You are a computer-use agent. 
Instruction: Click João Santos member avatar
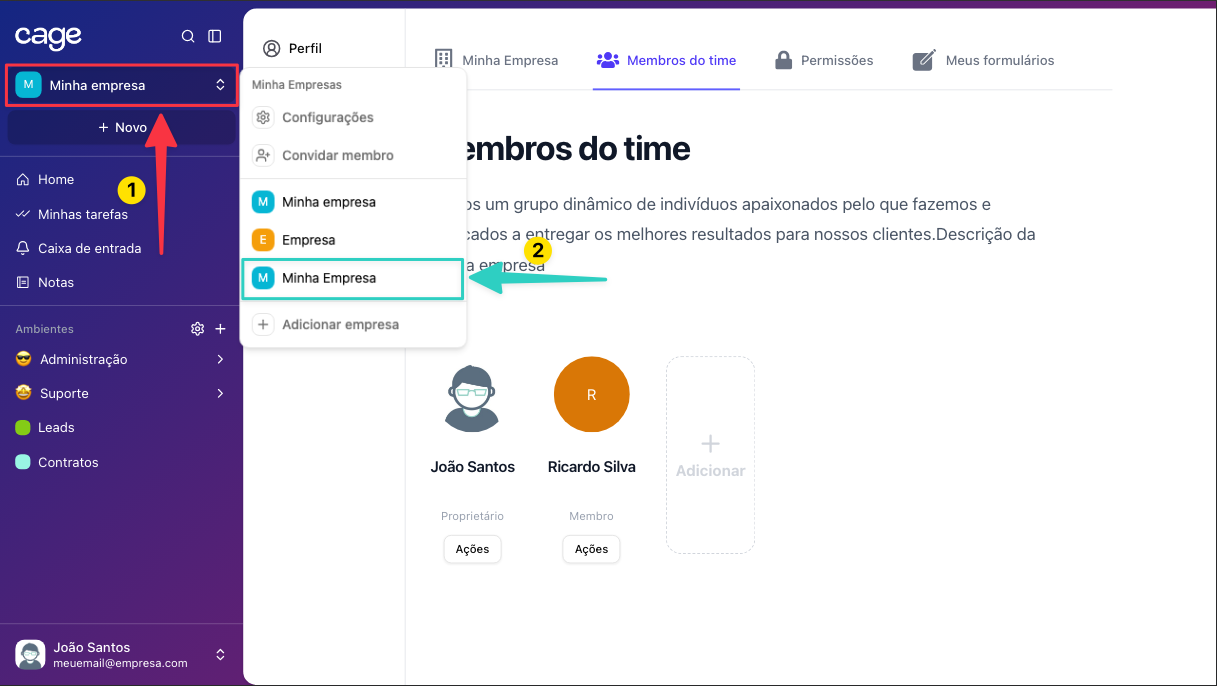(472, 398)
